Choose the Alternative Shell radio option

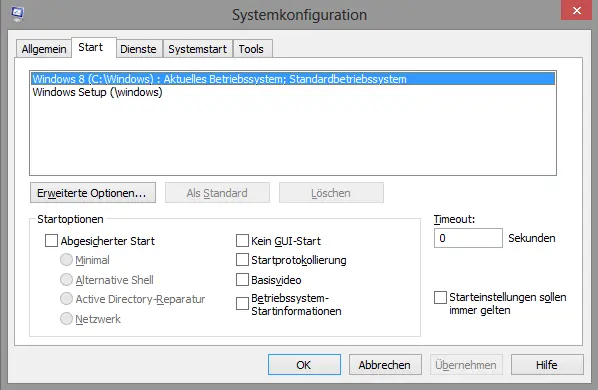coord(66,279)
